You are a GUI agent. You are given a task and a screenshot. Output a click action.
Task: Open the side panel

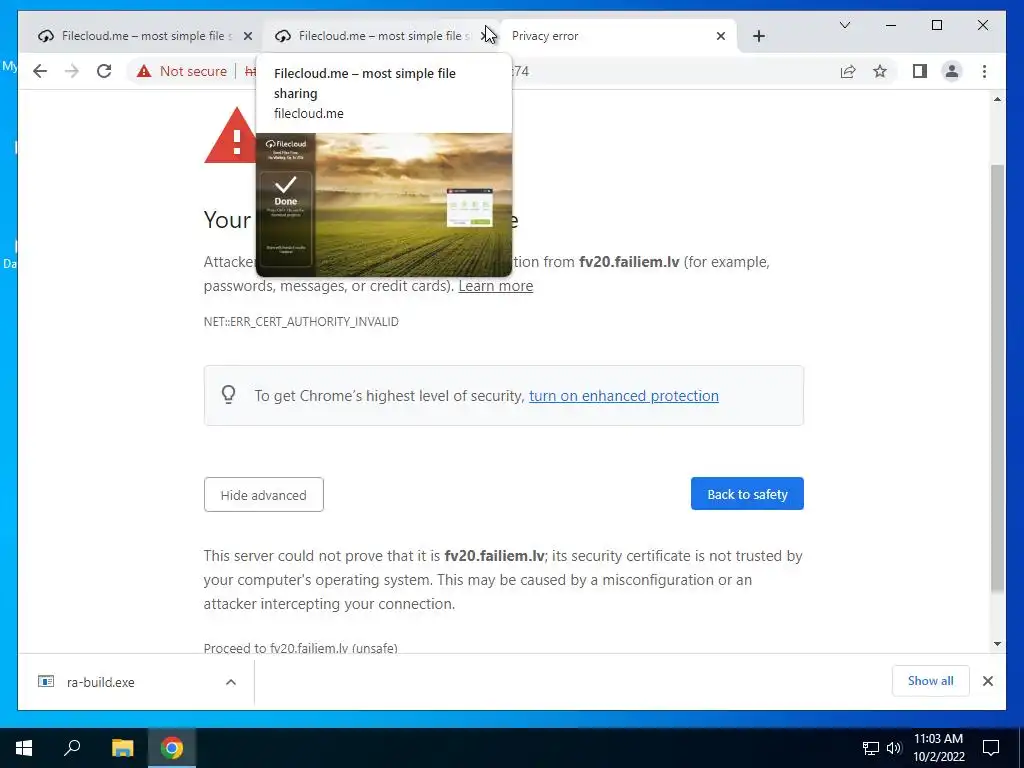920,71
